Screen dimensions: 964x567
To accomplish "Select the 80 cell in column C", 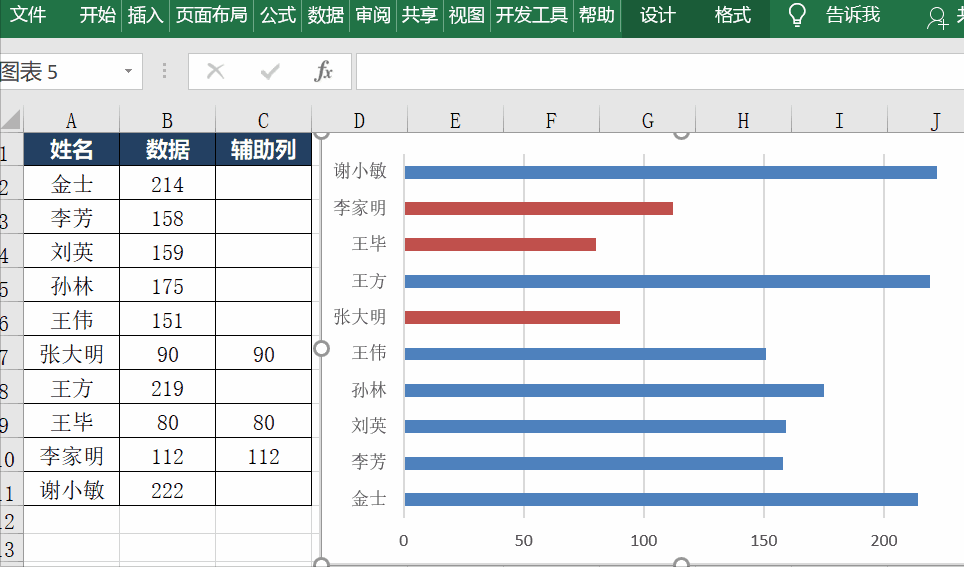I will coord(263,421).
